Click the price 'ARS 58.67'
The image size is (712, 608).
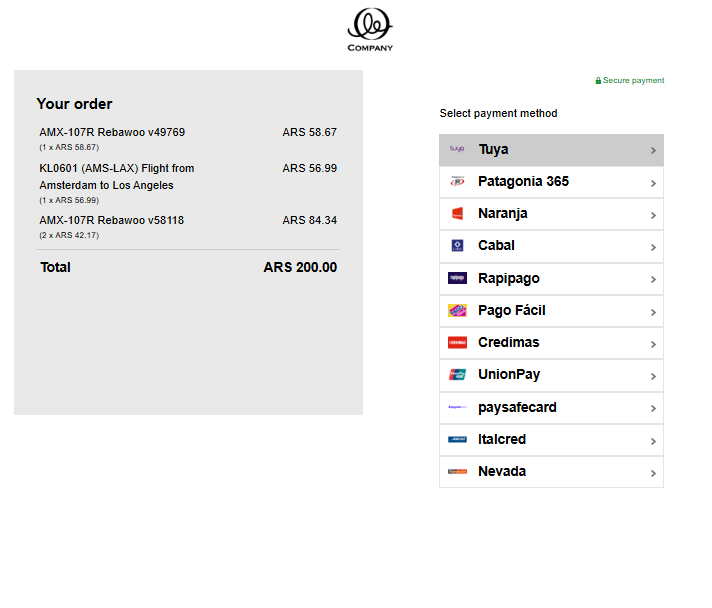(x=310, y=132)
